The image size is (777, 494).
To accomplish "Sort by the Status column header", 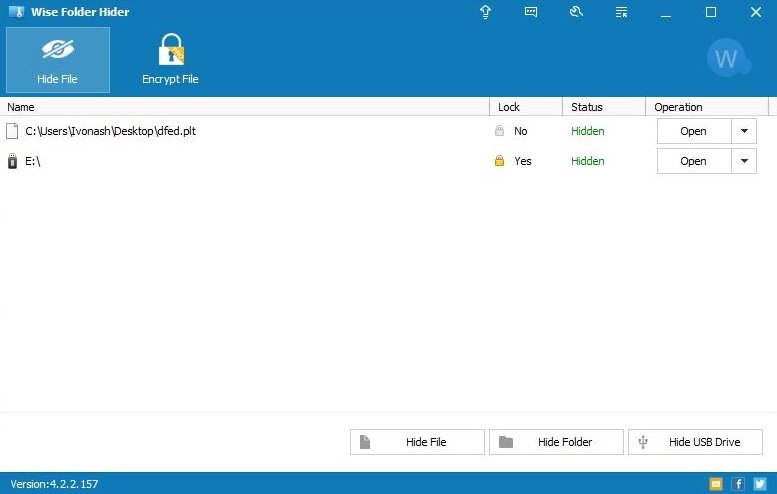I will (x=604, y=107).
